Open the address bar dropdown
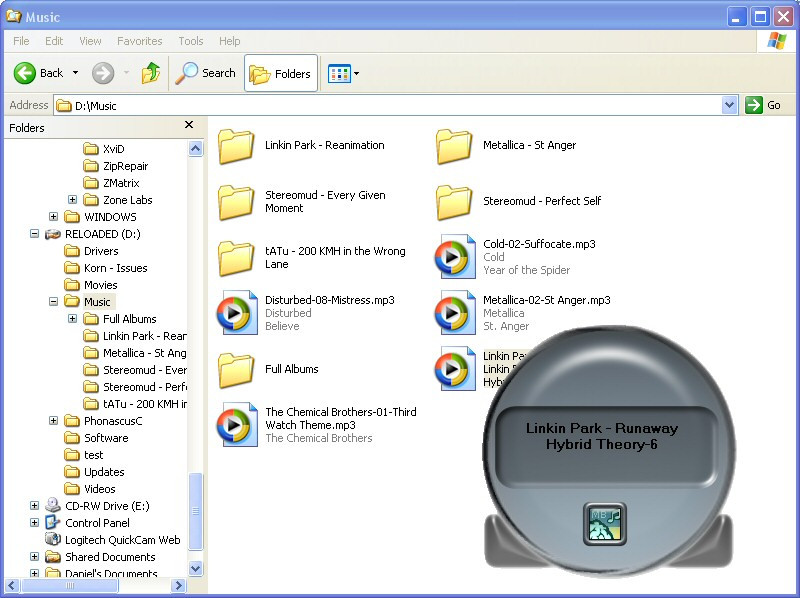This screenshot has width=800, height=598. pos(730,105)
